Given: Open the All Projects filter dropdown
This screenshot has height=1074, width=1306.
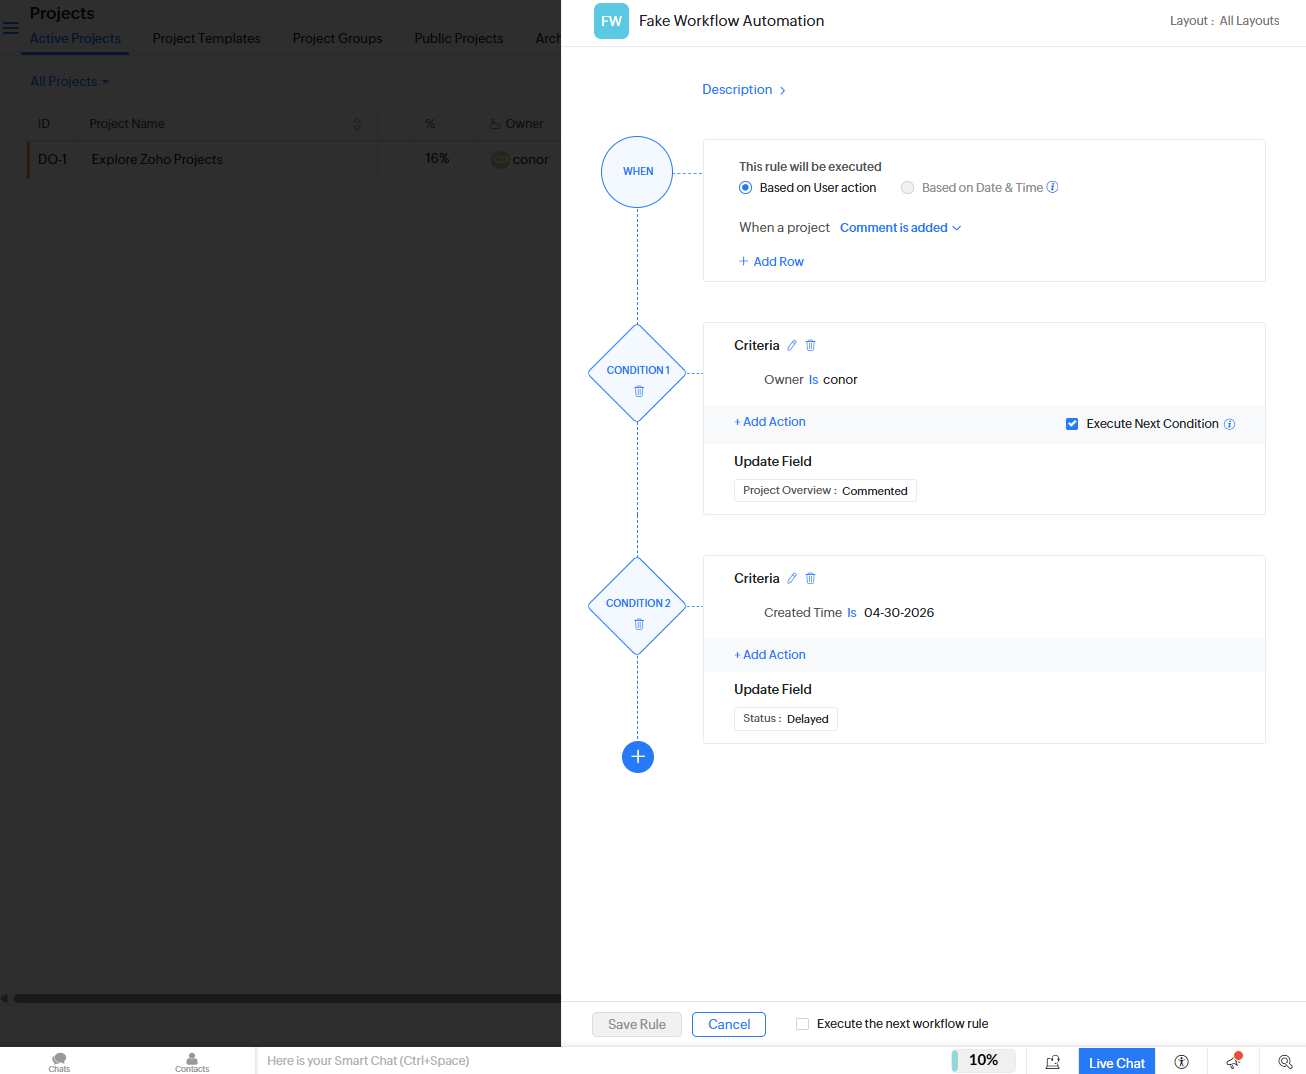Looking at the screenshot, I should pos(69,81).
